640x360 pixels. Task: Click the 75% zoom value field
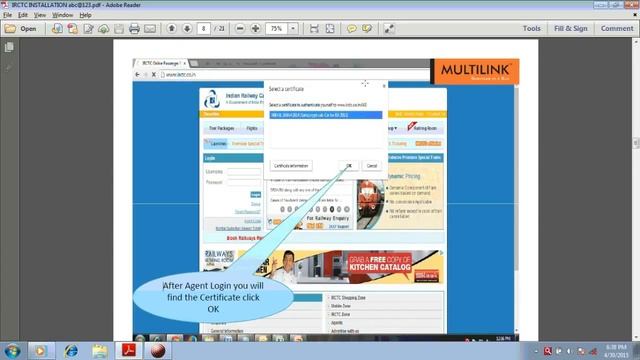pos(277,29)
